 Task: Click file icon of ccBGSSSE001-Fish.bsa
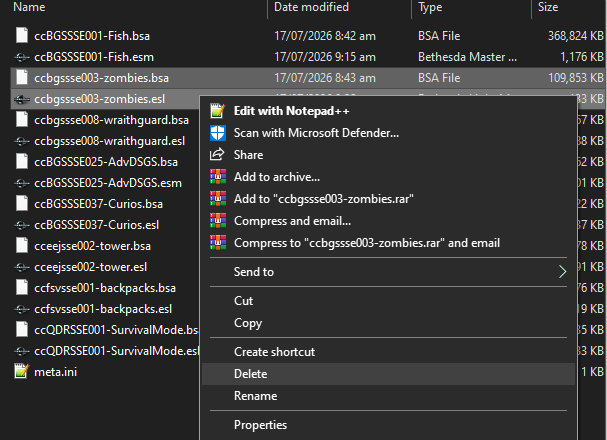(x=22, y=36)
